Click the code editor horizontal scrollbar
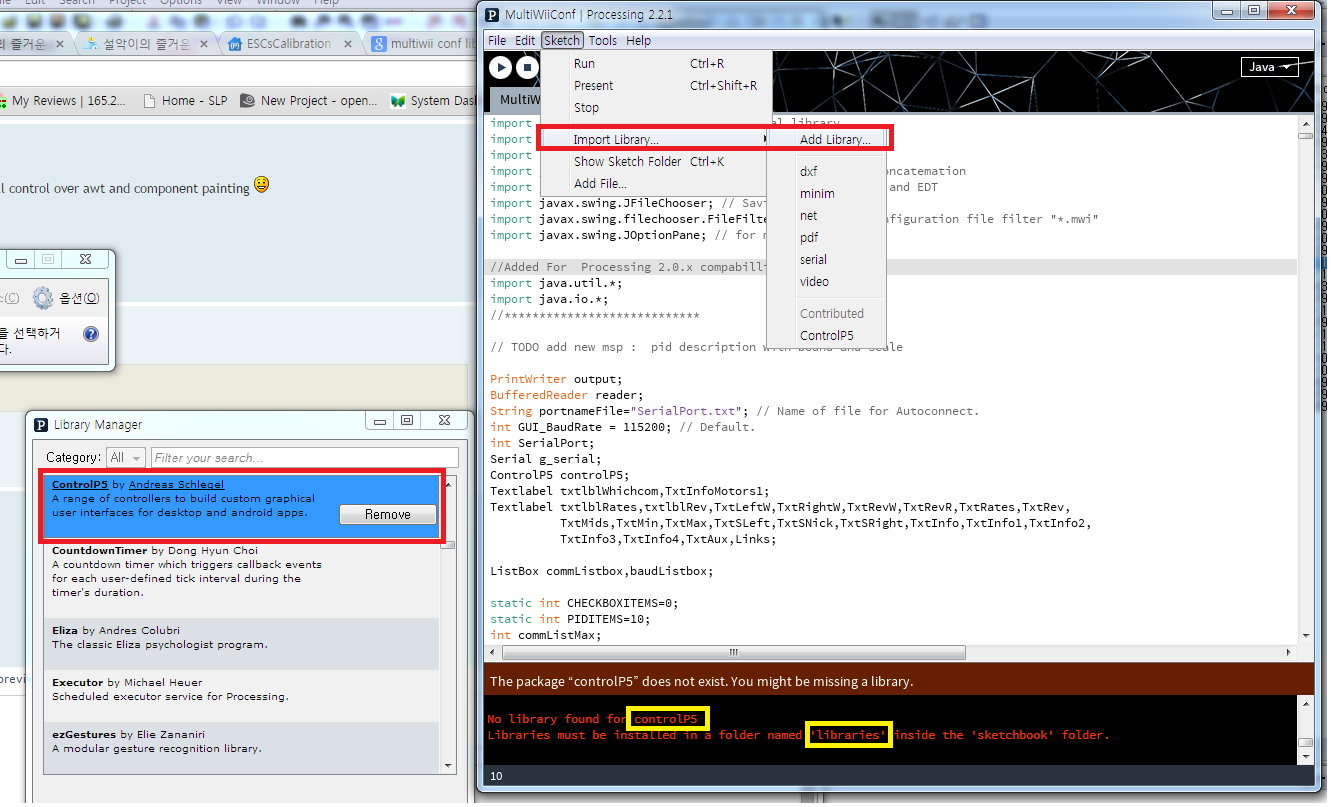This screenshot has height=807, width=1331. coord(734,652)
